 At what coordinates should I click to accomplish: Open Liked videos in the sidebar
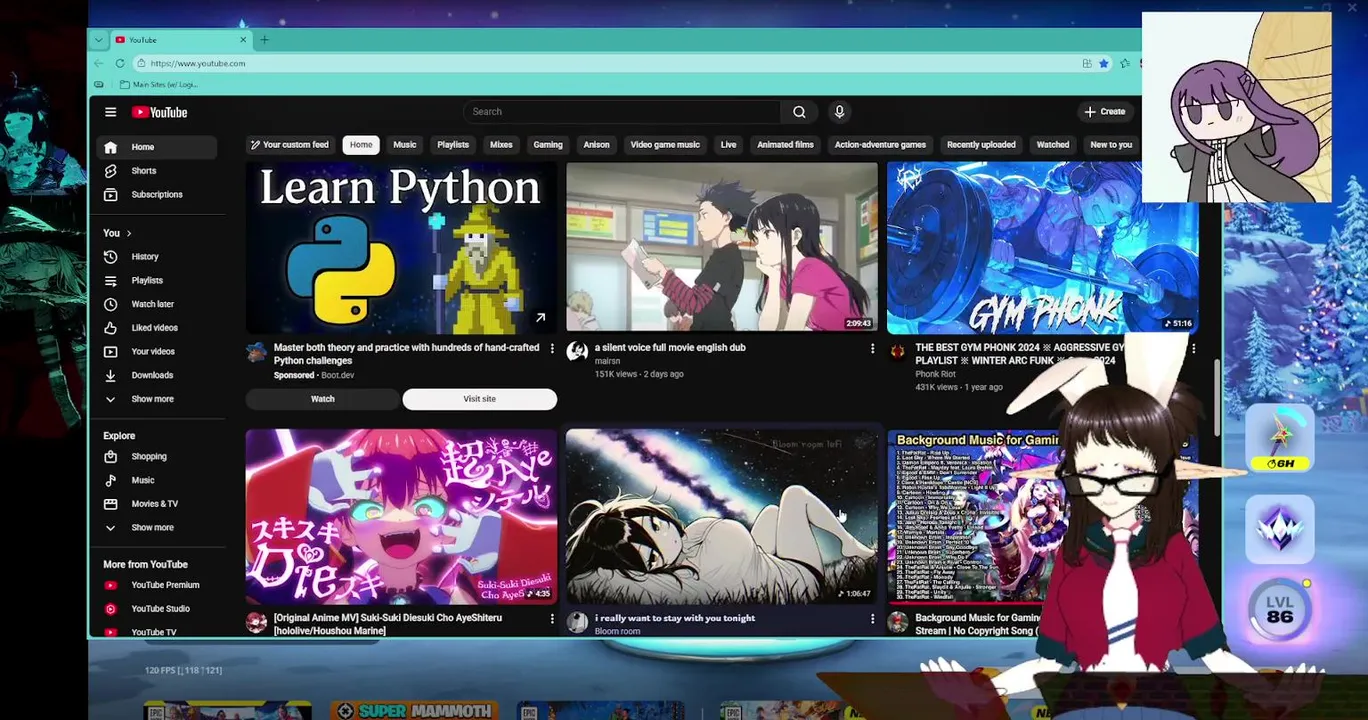(x=158, y=328)
